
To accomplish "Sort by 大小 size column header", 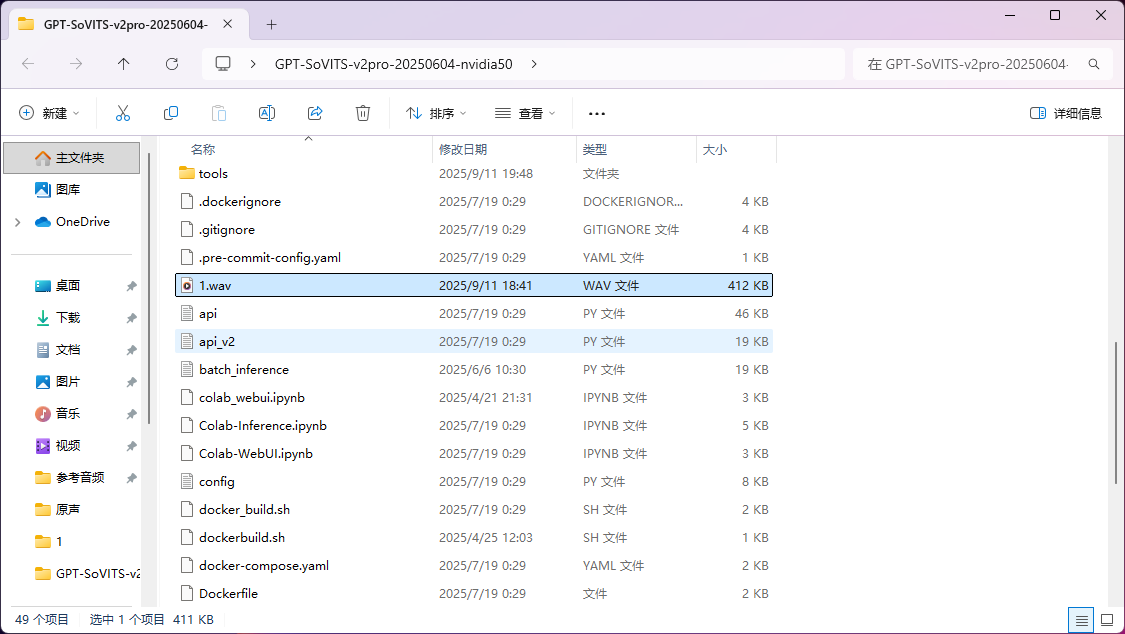I will point(715,149).
